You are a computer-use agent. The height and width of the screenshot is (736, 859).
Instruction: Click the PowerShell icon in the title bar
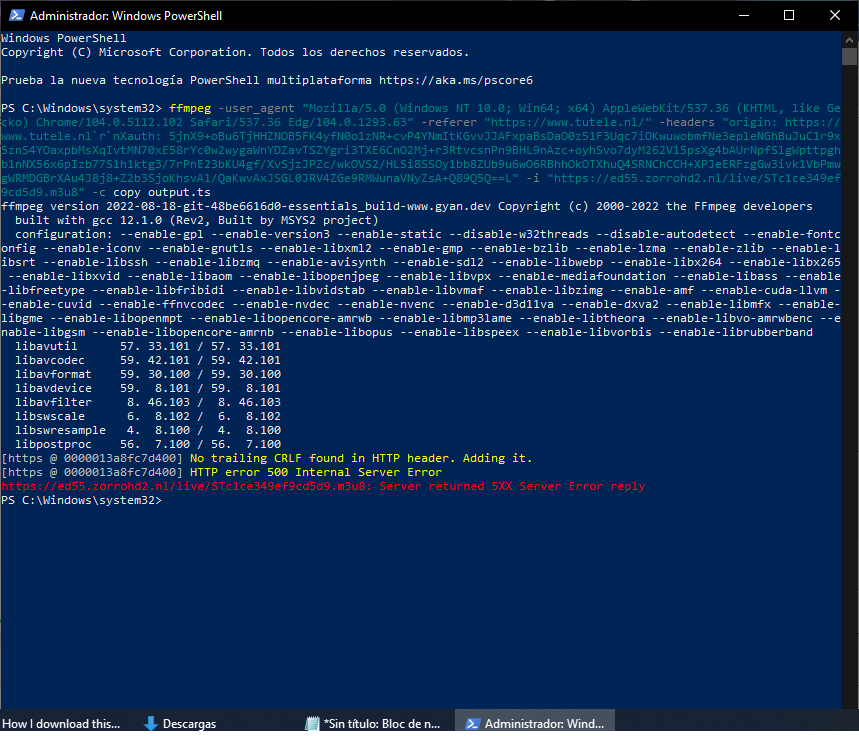point(16,15)
